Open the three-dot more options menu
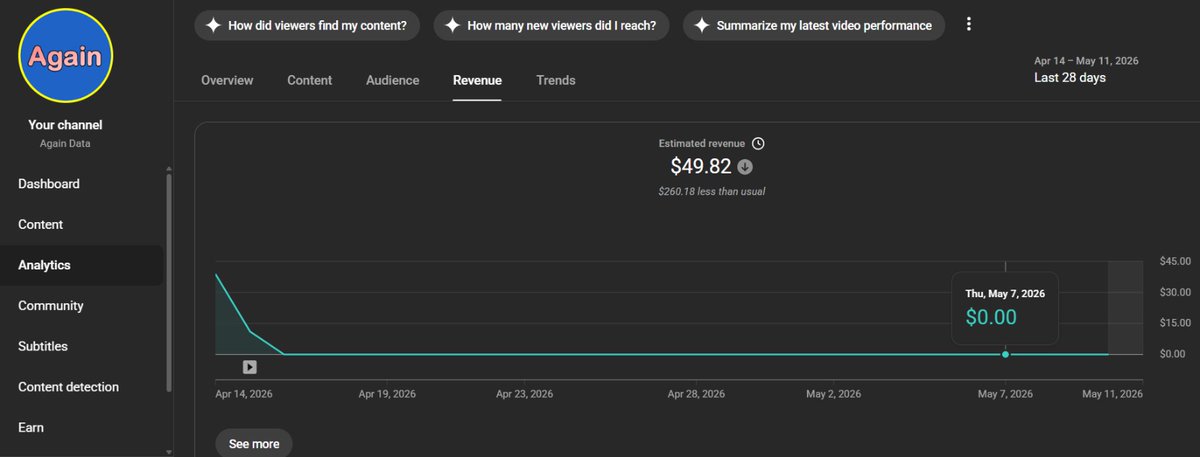 969,25
